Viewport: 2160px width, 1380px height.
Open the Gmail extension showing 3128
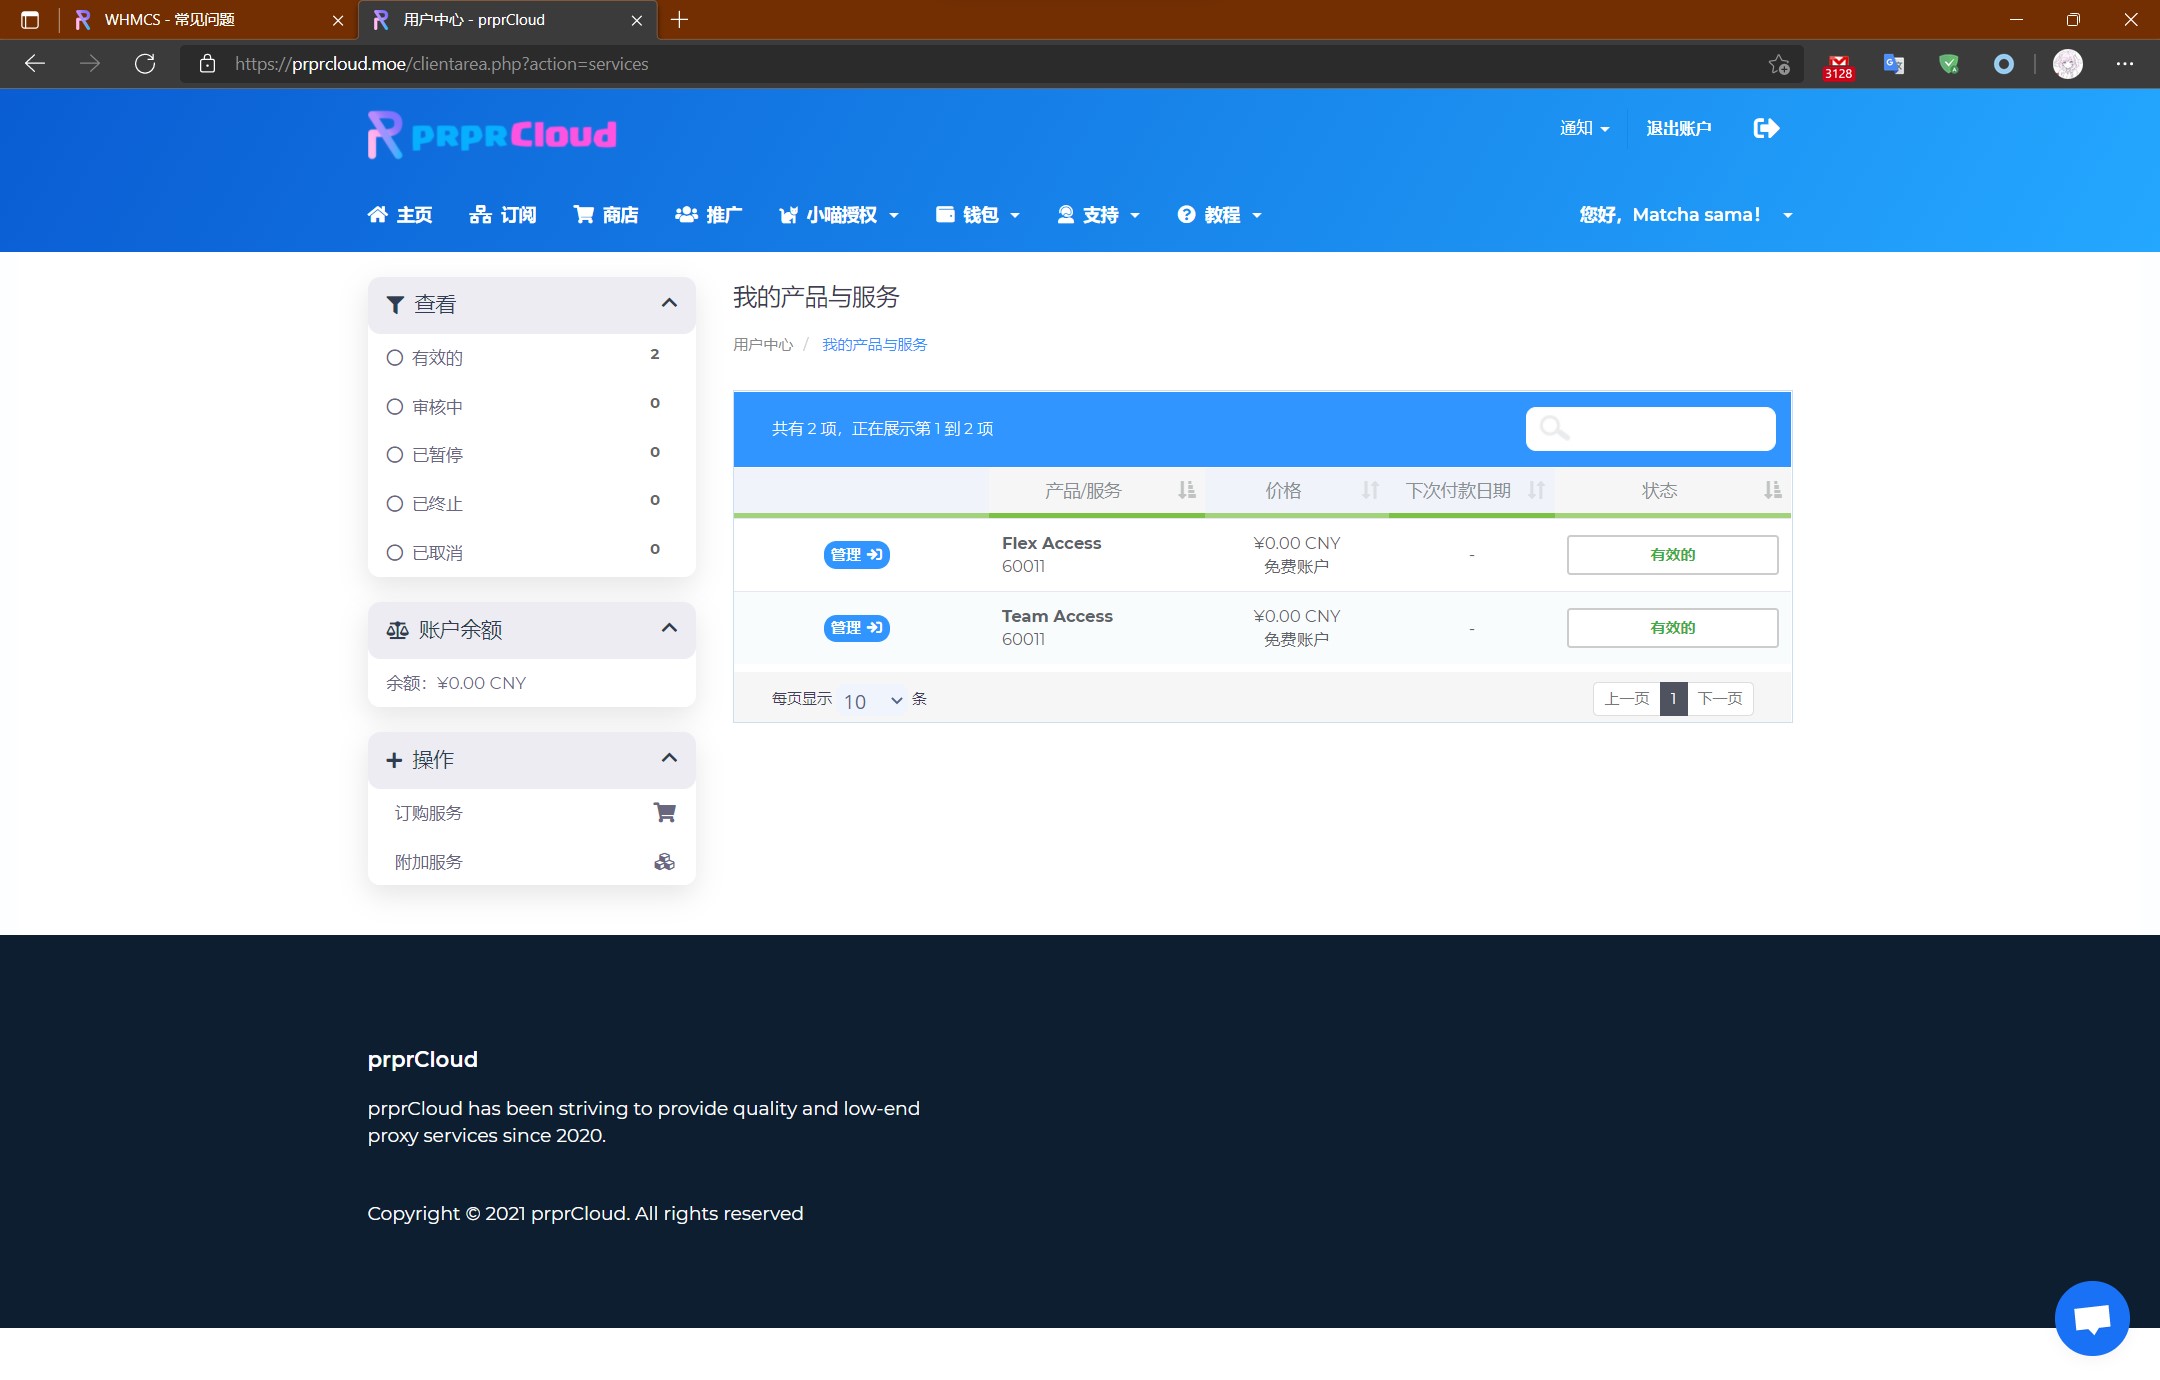(1838, 65)
